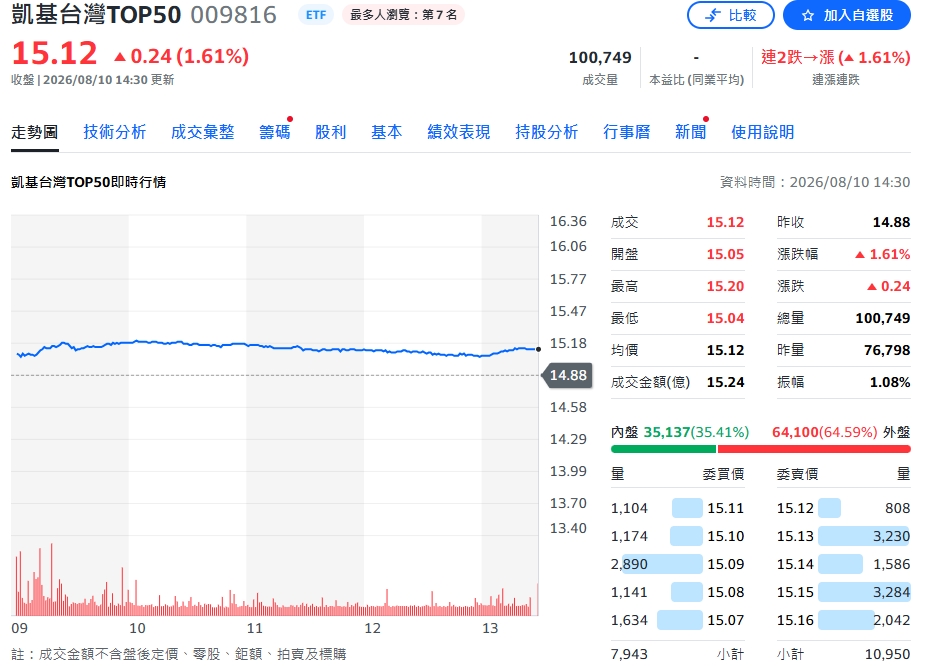Click ask price 15.15
929x666 pixels.
point(795,592)
